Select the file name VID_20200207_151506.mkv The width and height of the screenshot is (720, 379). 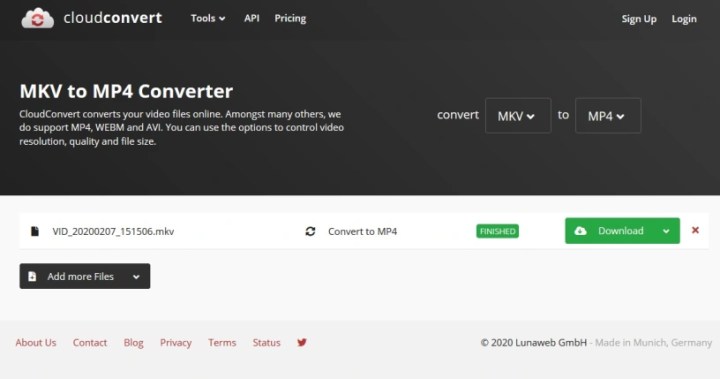(x=113, y=232)
